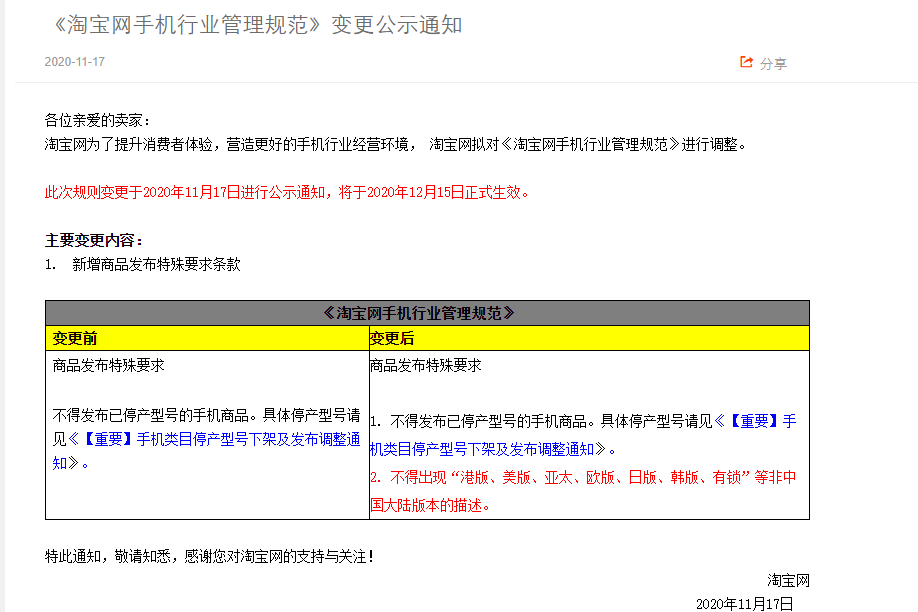Click the red share arrow icon

pos(746,62)
